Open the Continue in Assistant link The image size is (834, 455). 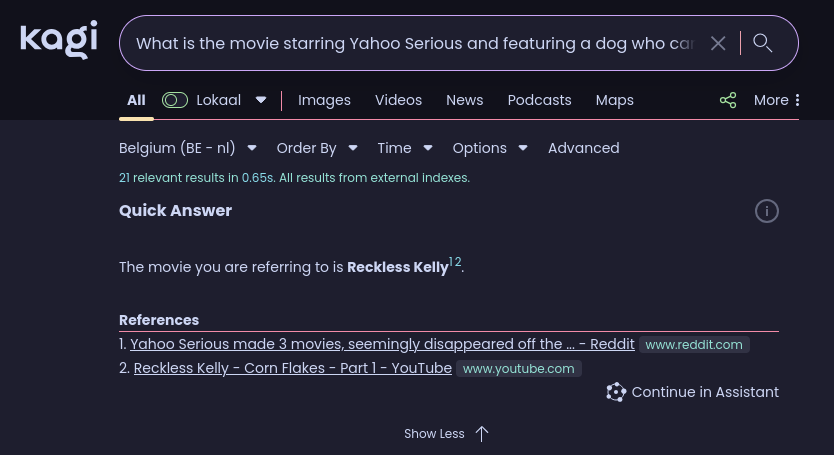(692, 392)
